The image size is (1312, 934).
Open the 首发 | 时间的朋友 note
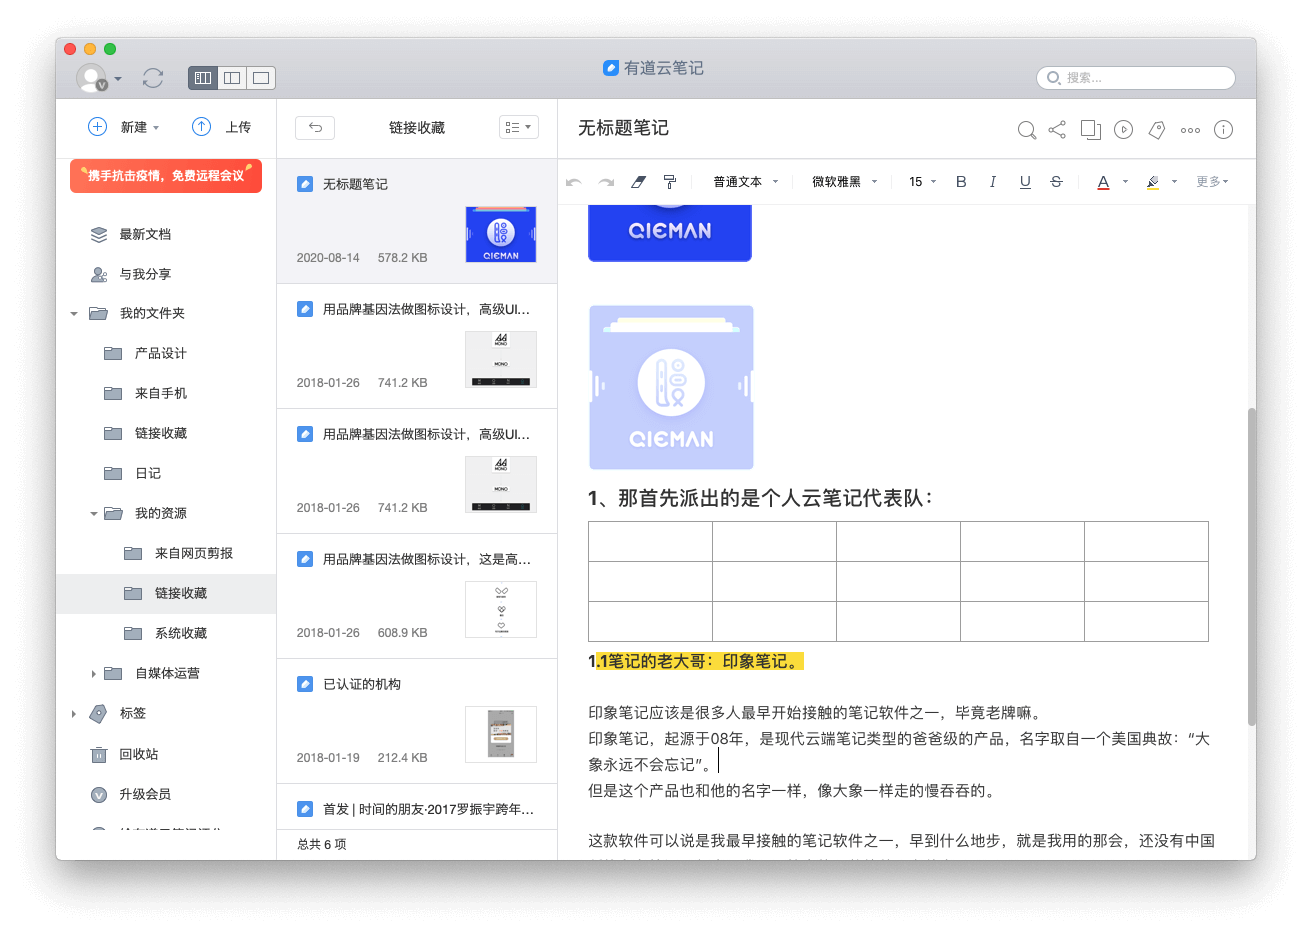tap(417, 808)
